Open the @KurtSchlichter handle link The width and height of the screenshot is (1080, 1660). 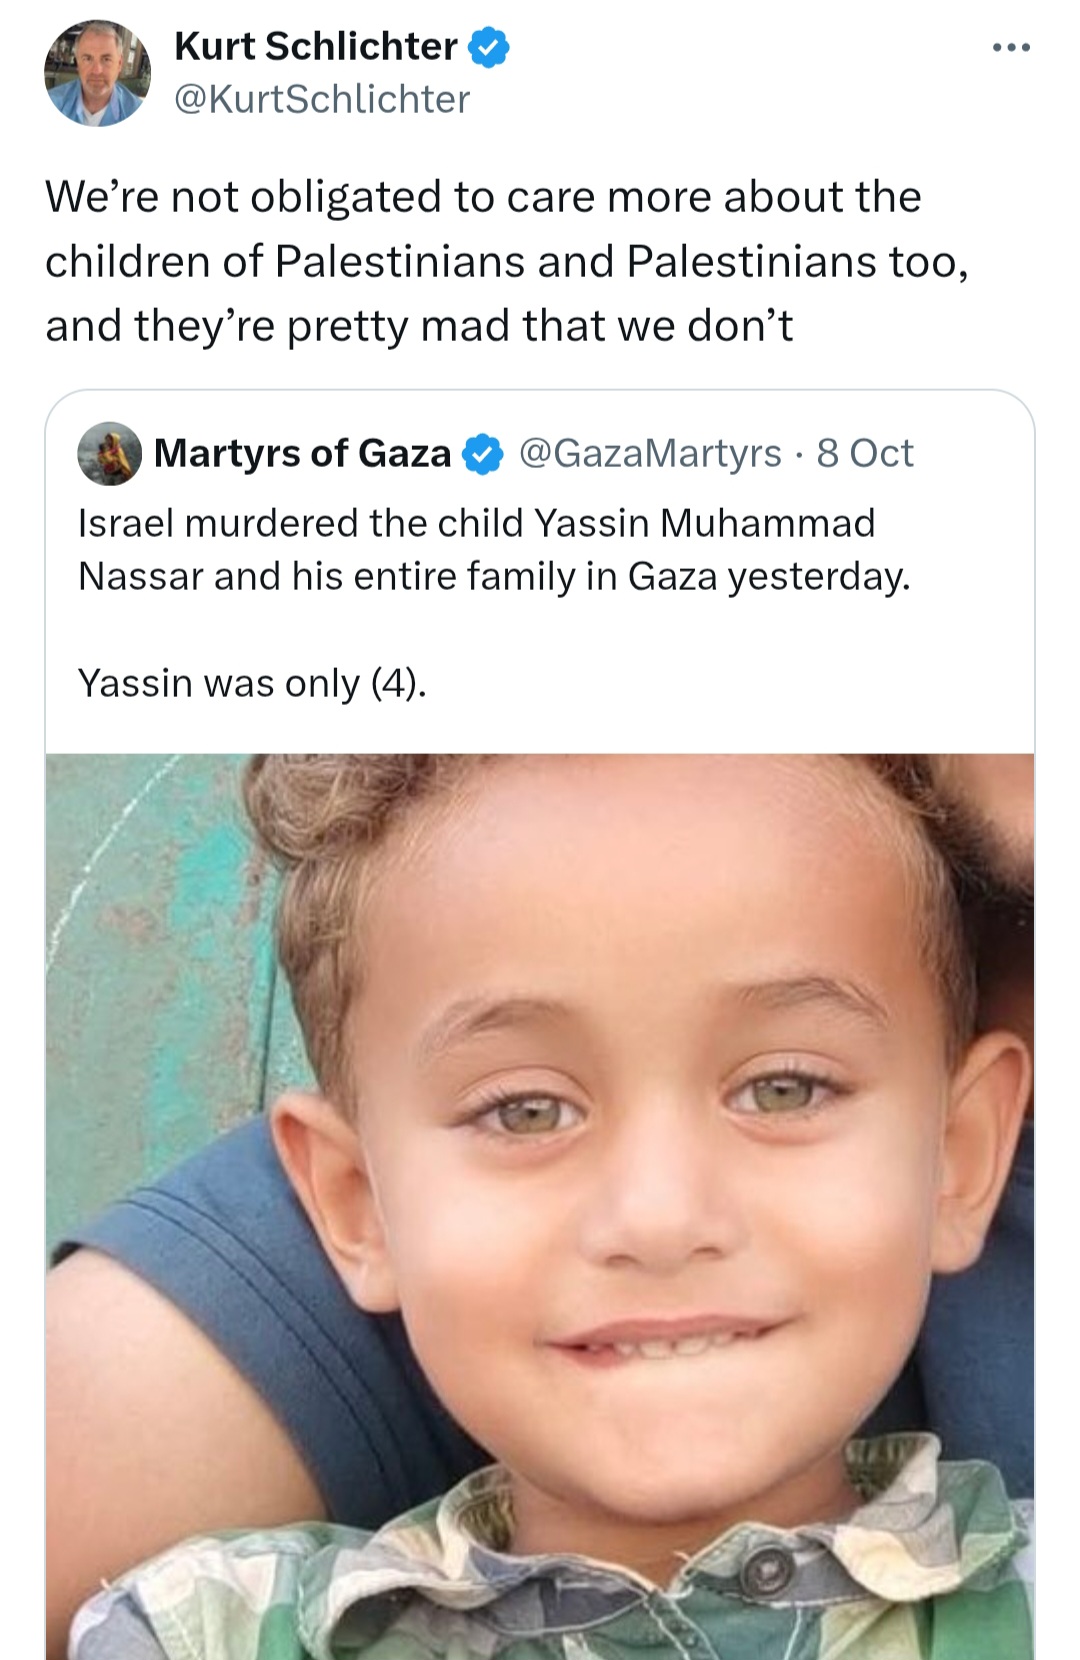[x=321, y=99]
